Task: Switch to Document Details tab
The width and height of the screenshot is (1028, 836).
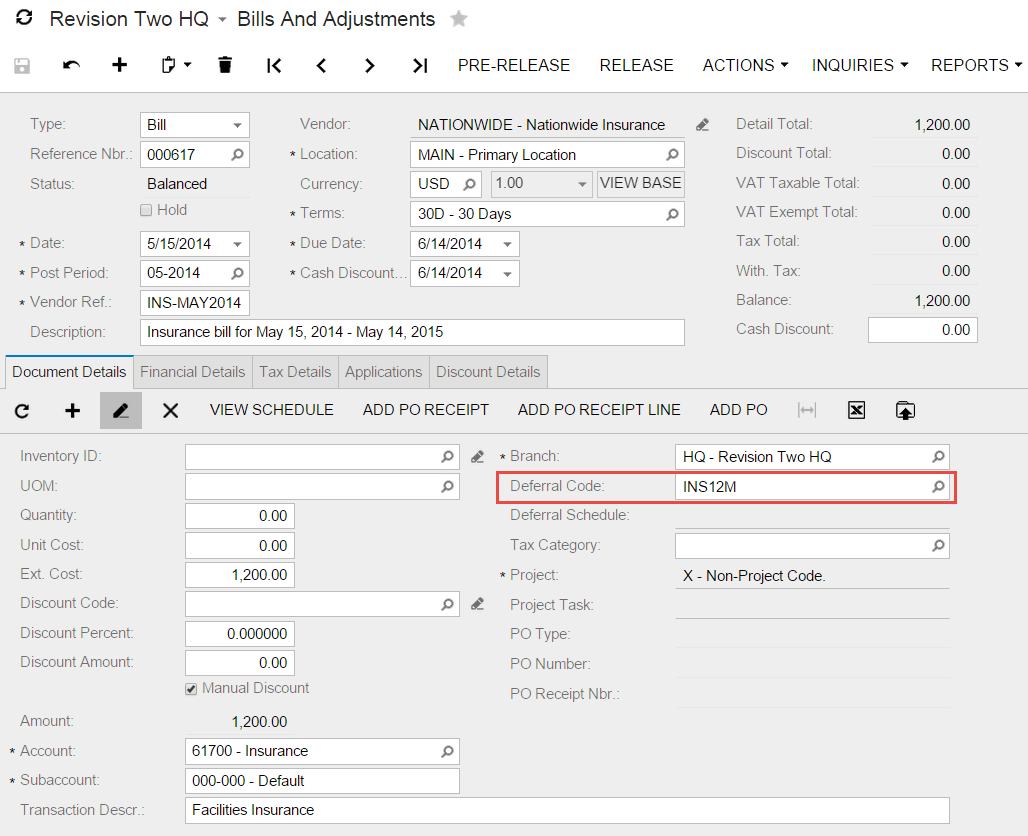Action: (x=69, y=372)
